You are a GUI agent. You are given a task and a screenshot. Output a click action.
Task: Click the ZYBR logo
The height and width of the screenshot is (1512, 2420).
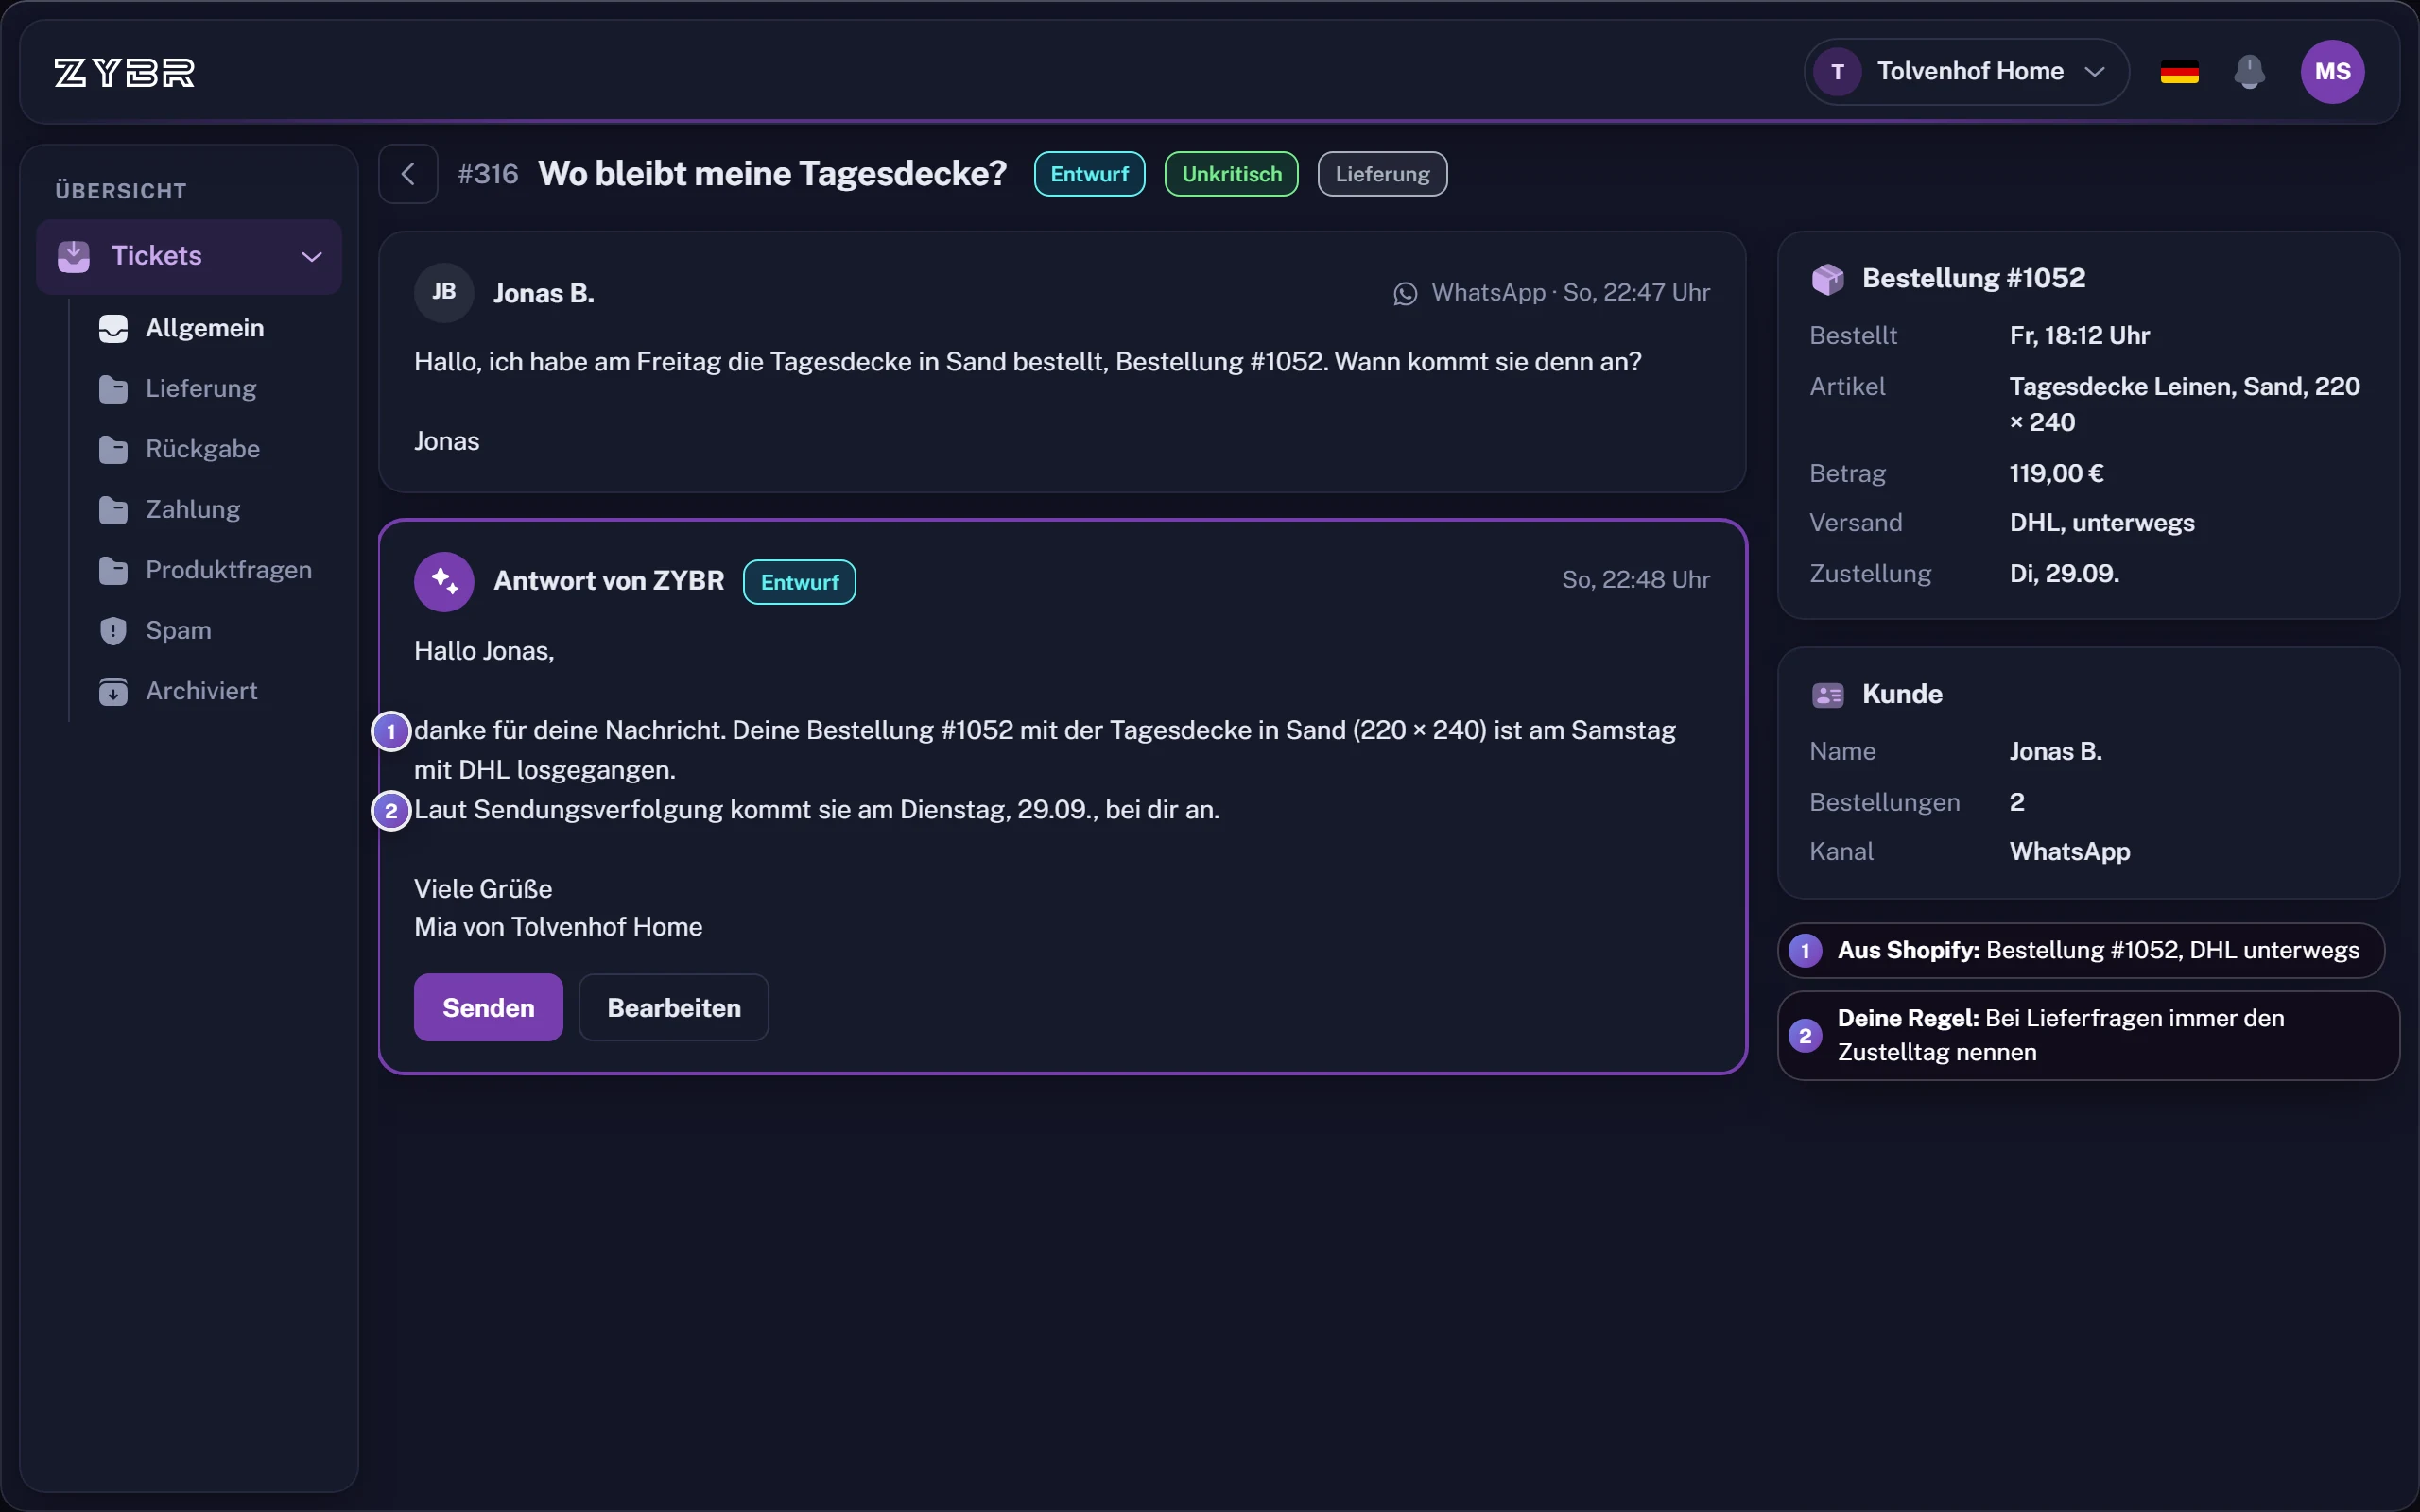(x=124, y=72)
